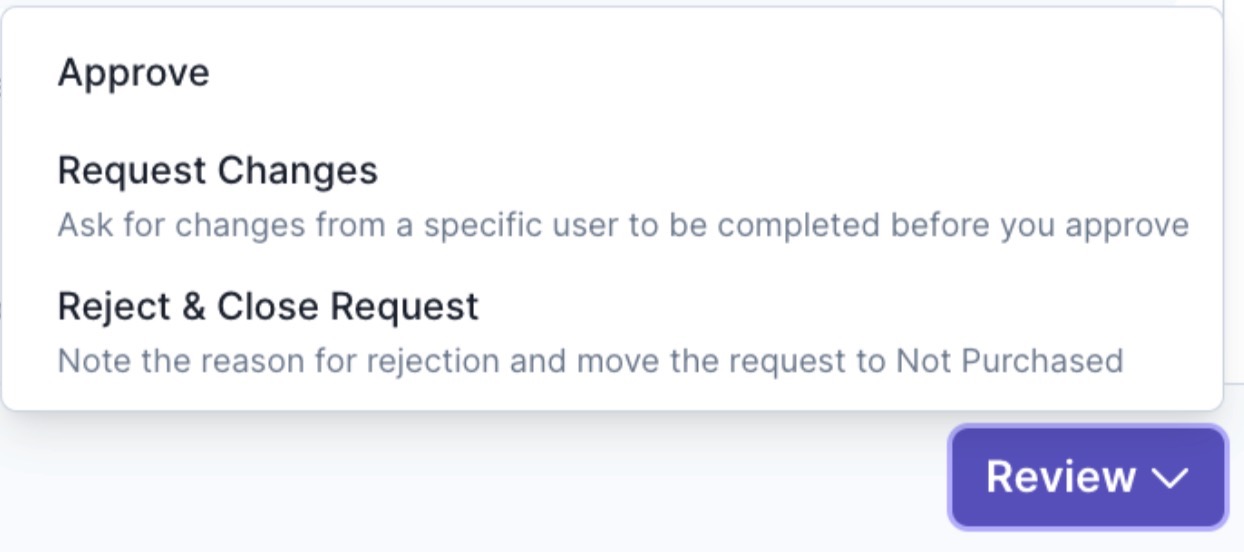Choose the Request Changes option
The height and width of the screenshot is (552, 1244).
tap(612, 196)
